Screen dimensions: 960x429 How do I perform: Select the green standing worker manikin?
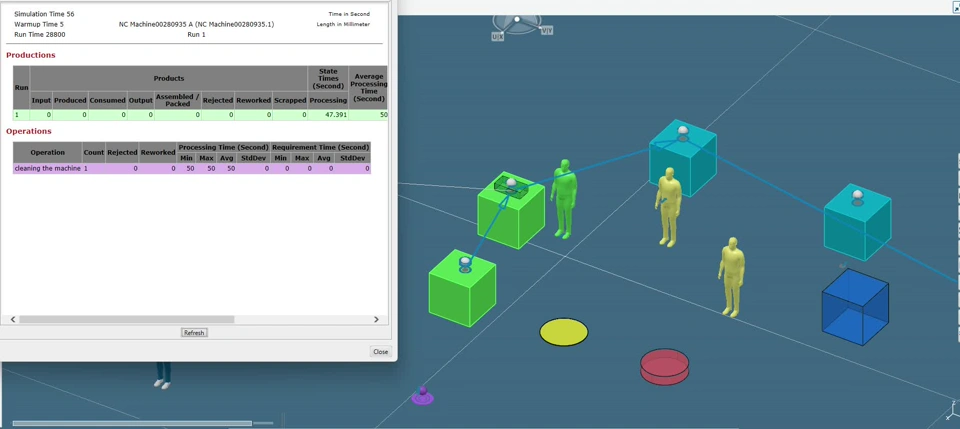563,198
